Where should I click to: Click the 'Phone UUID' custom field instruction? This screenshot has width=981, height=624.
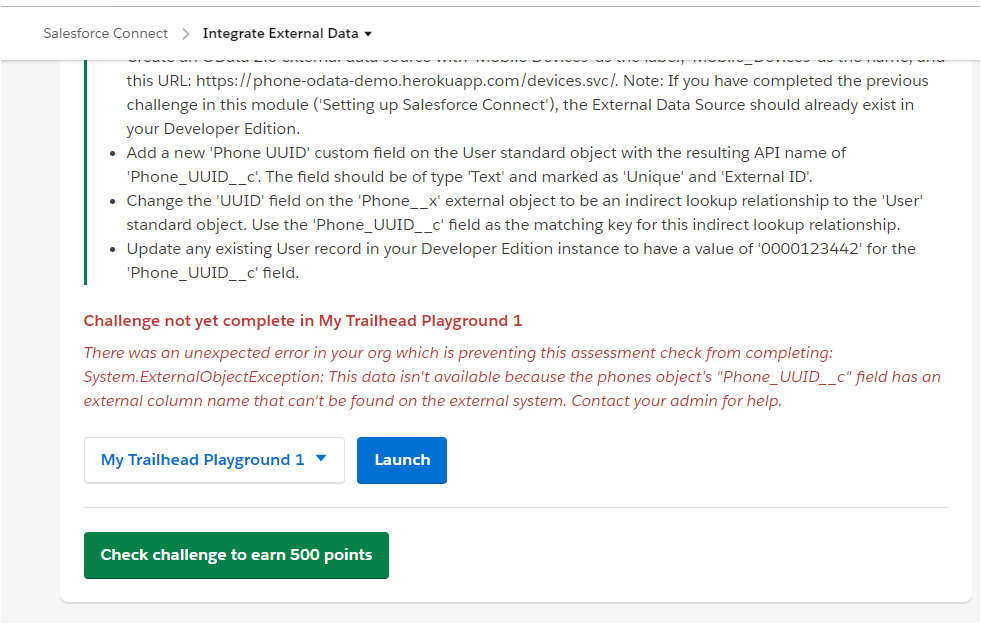click(x=486, y=153)
